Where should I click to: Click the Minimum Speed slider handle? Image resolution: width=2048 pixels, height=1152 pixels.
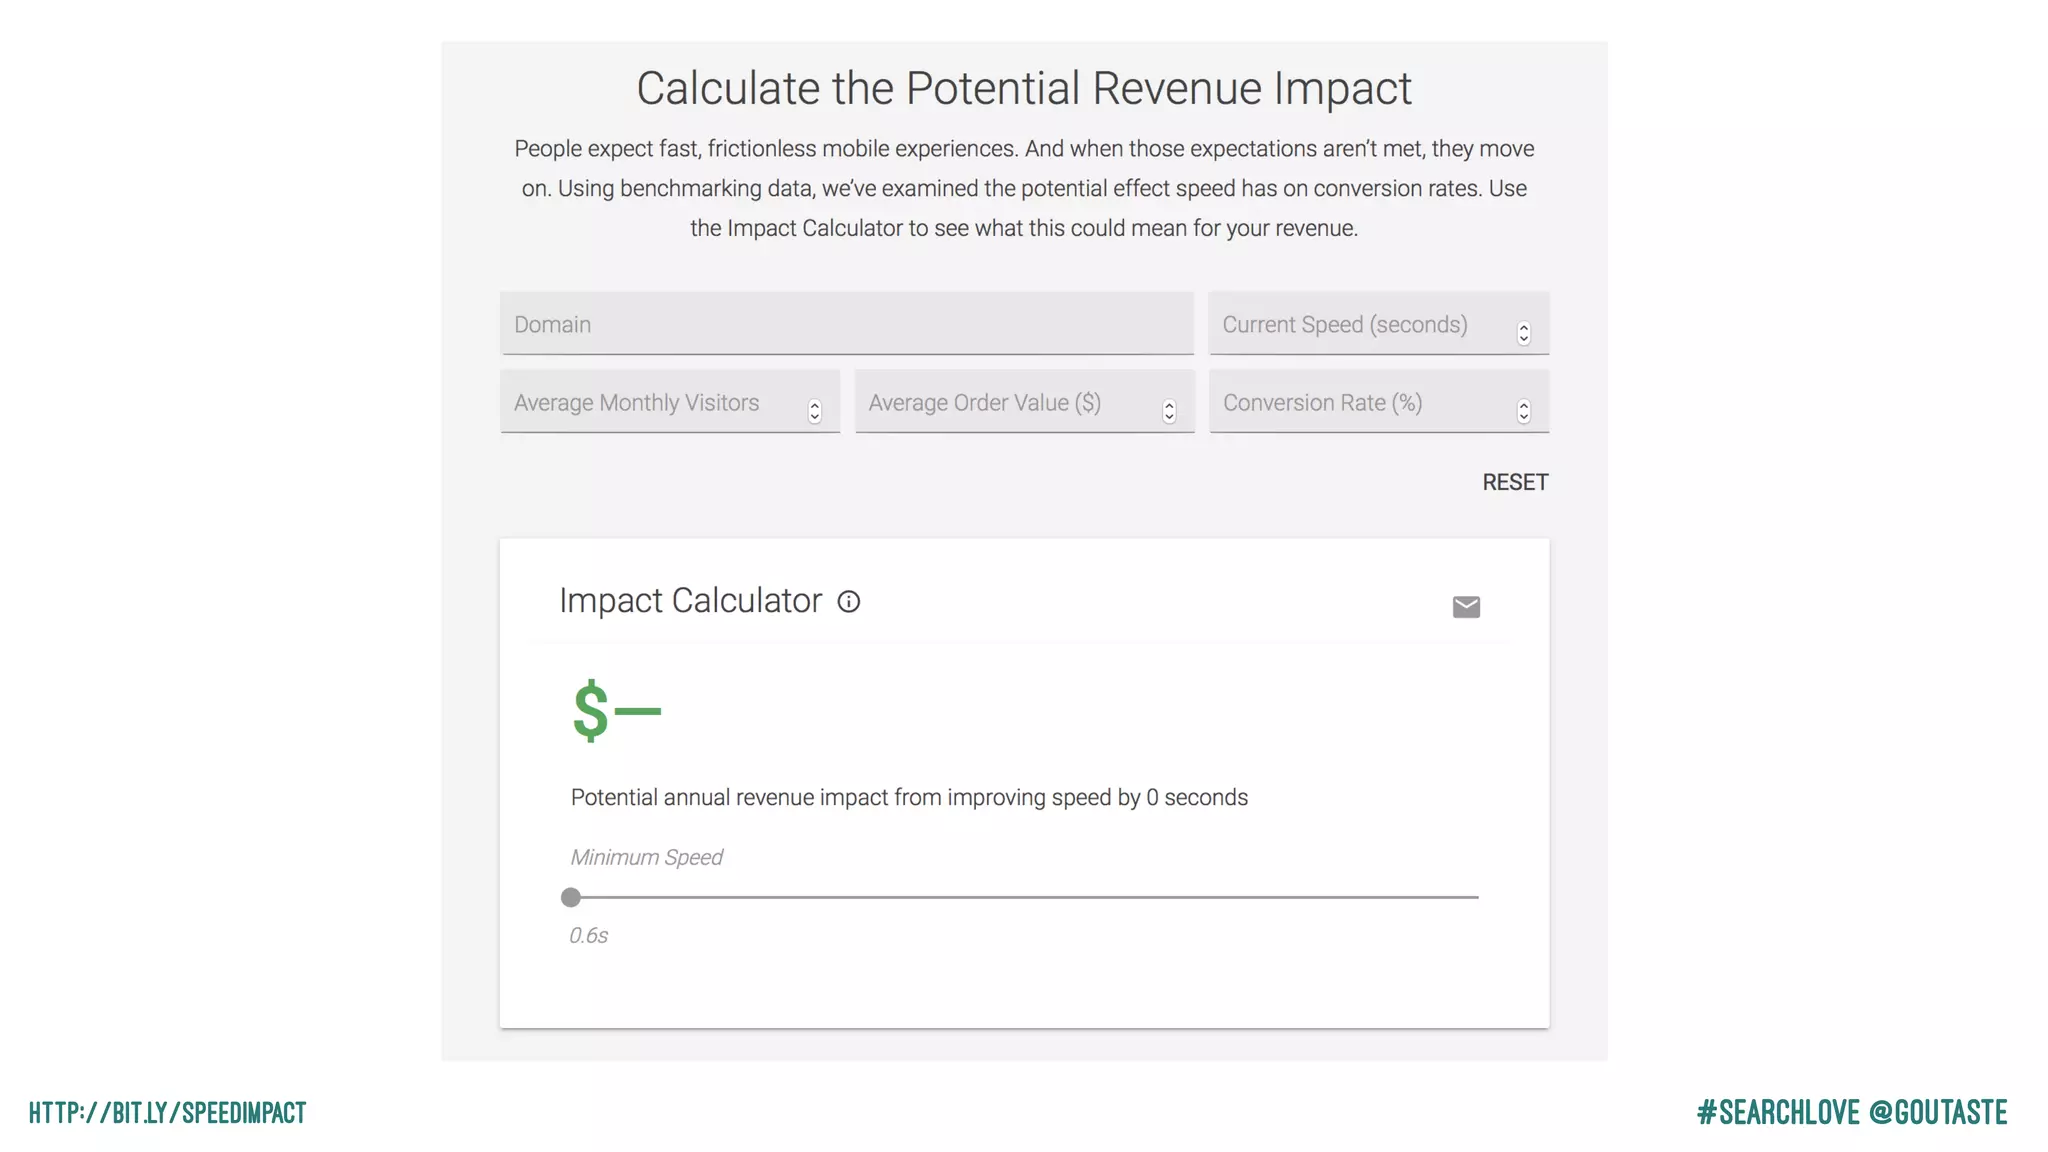[571, 897]
